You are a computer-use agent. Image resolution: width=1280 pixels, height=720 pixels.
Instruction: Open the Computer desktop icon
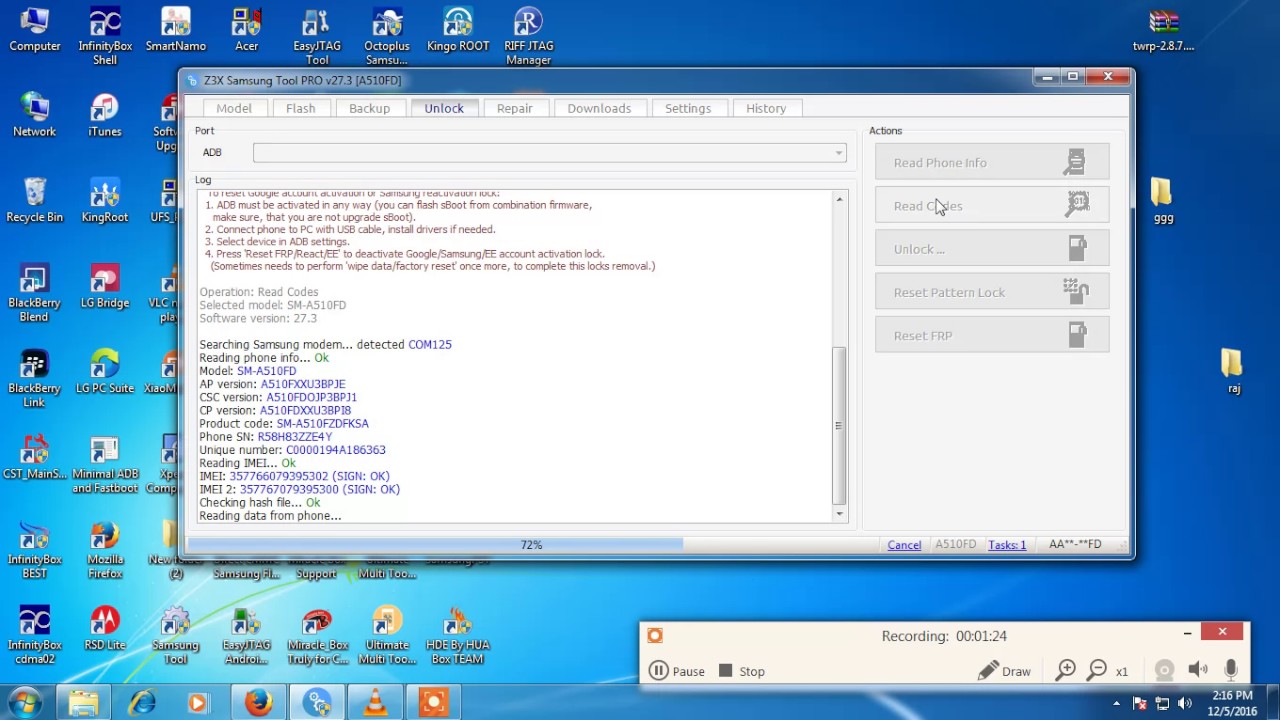(x=35, y=30)
